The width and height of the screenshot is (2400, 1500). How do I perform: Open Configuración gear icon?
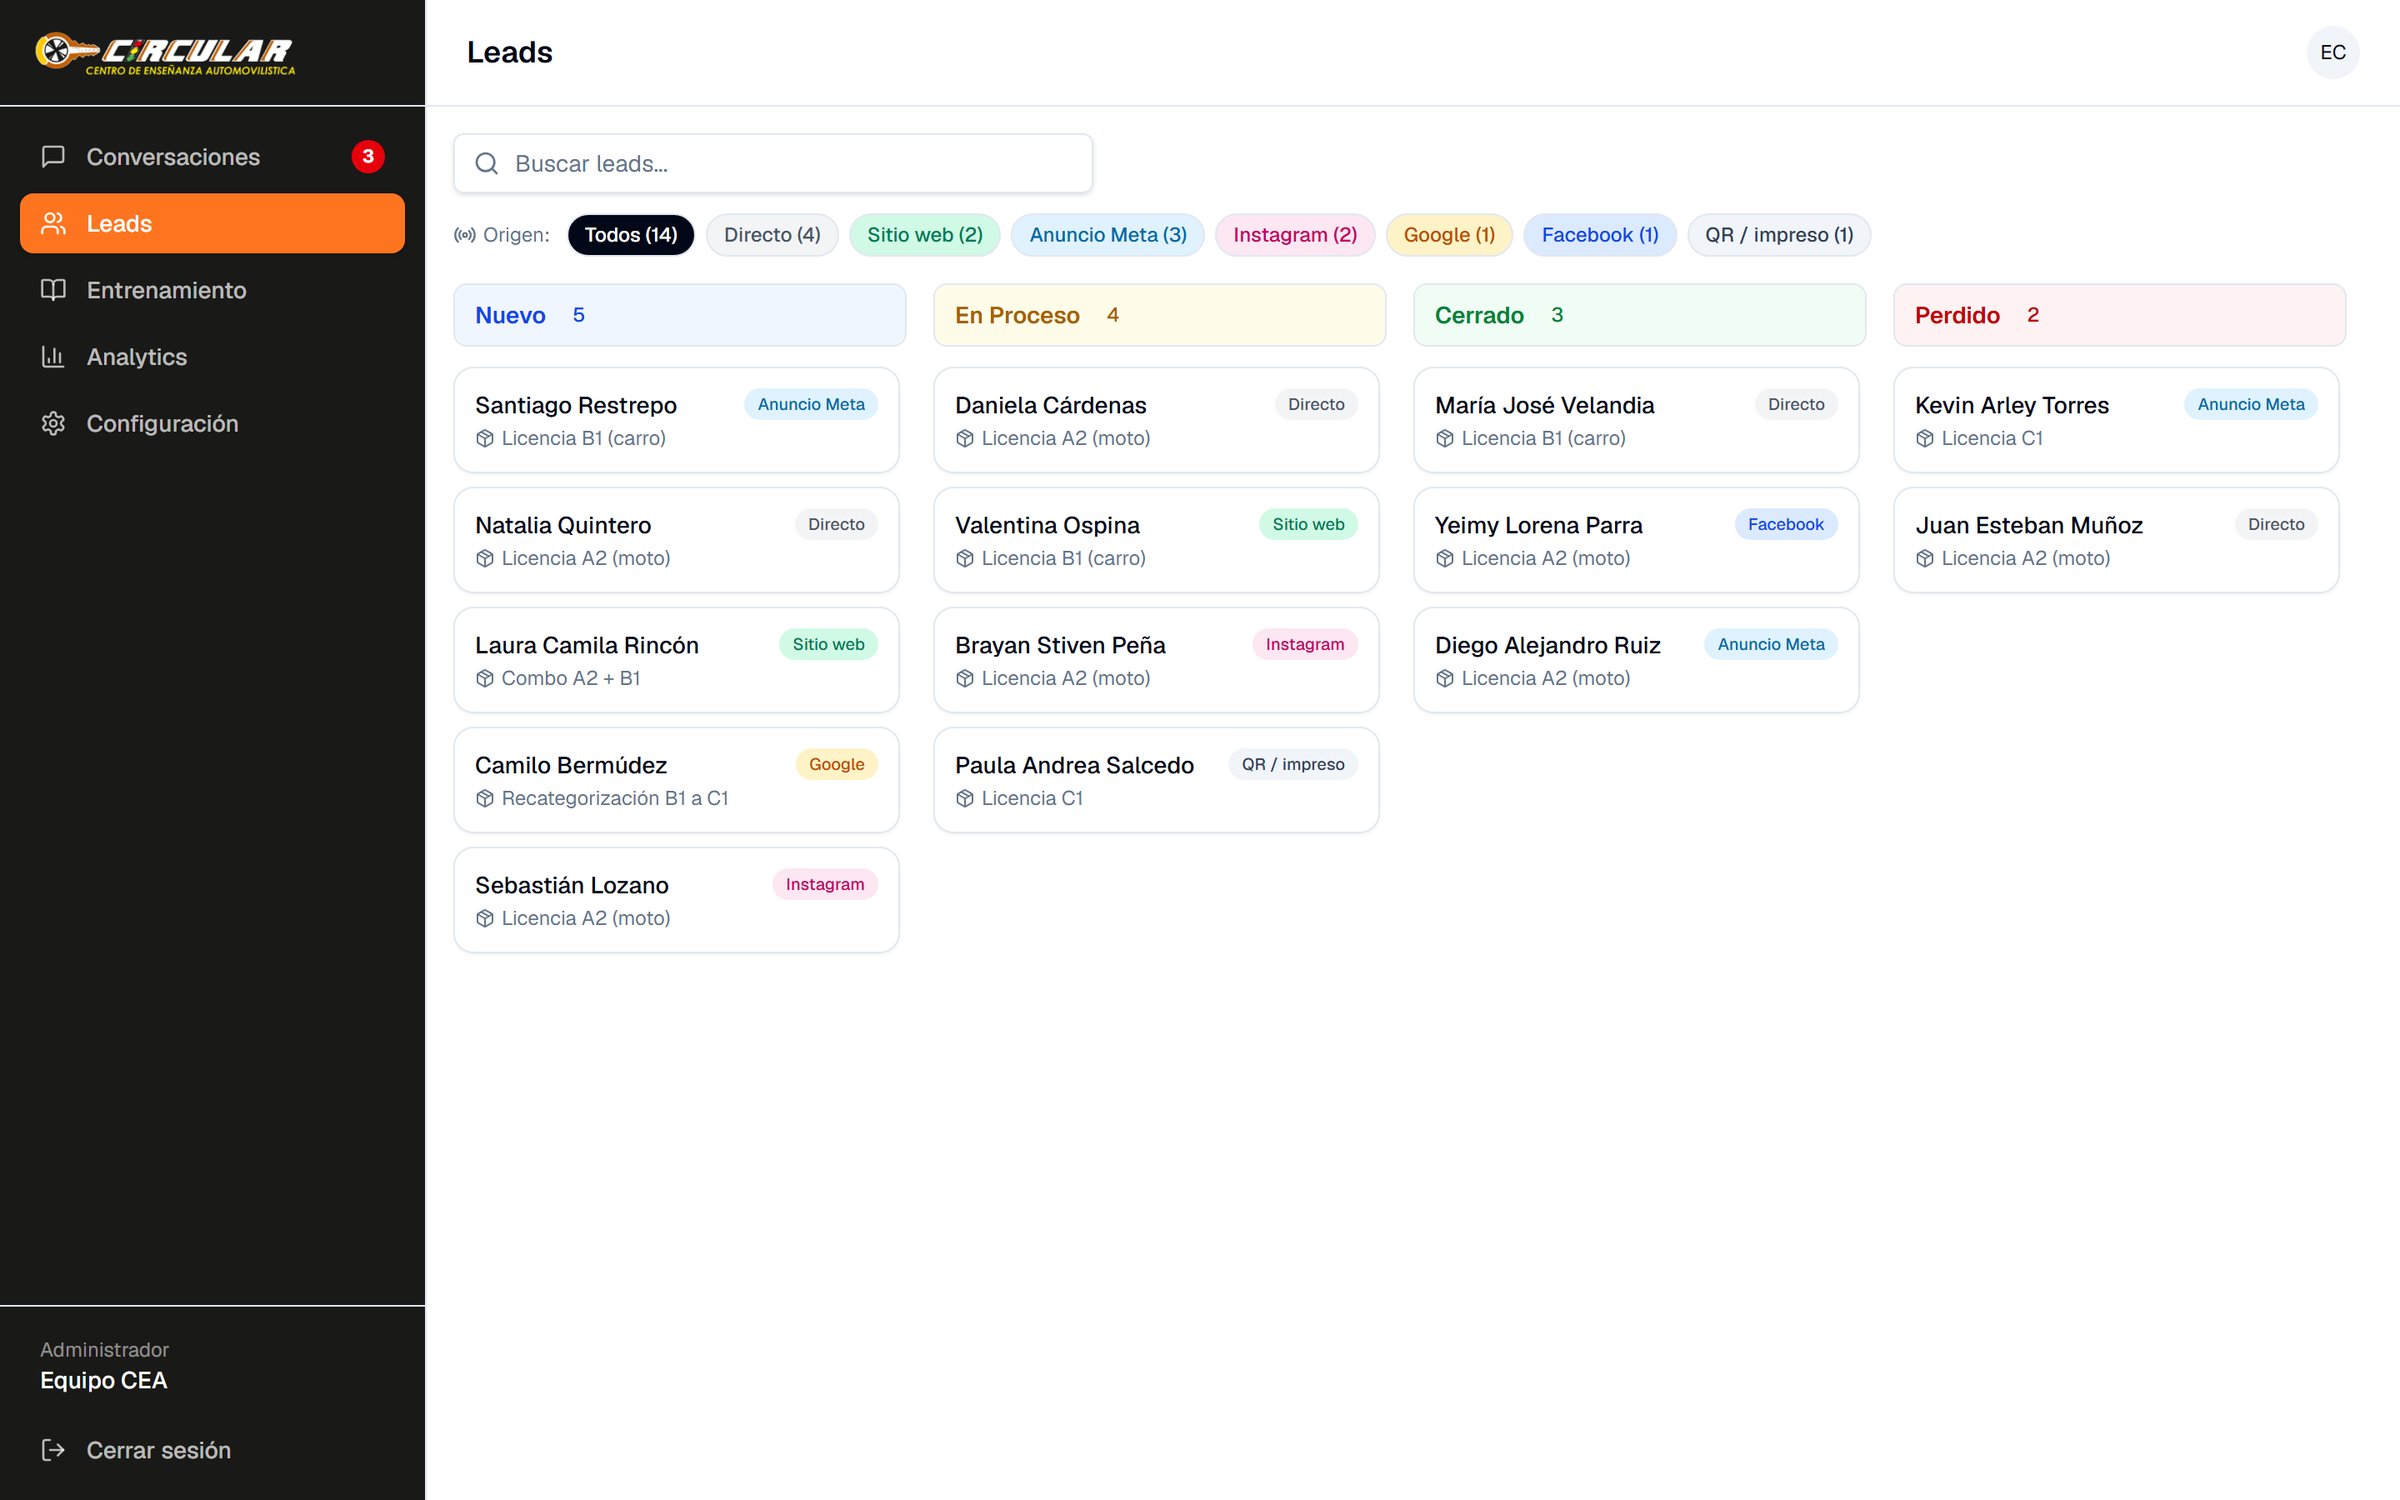53,423
